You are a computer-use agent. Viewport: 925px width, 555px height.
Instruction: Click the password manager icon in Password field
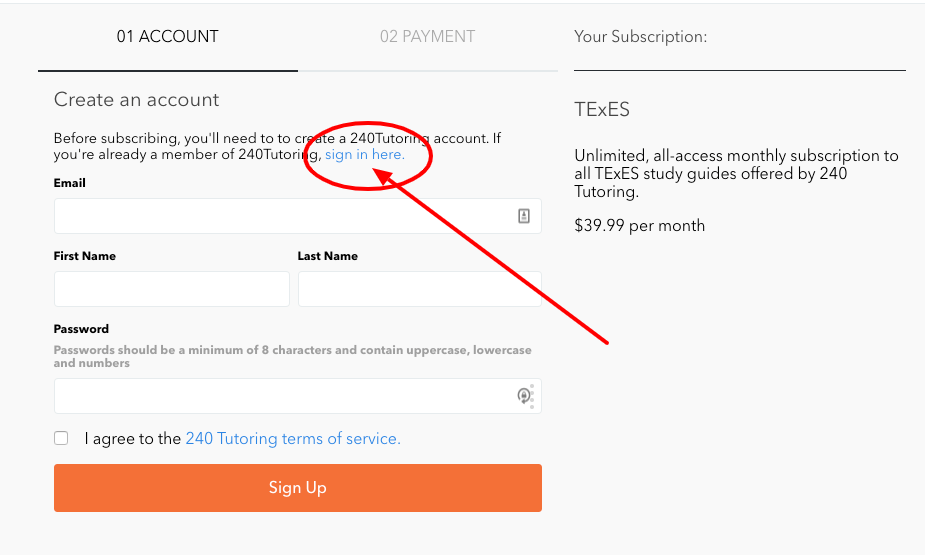coord(524,396)
